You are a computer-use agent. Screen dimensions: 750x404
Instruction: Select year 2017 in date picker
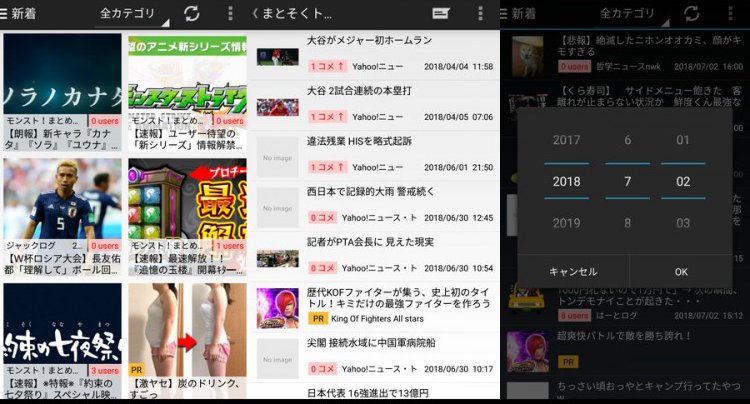pyautogui.click(x=566, y=140)
